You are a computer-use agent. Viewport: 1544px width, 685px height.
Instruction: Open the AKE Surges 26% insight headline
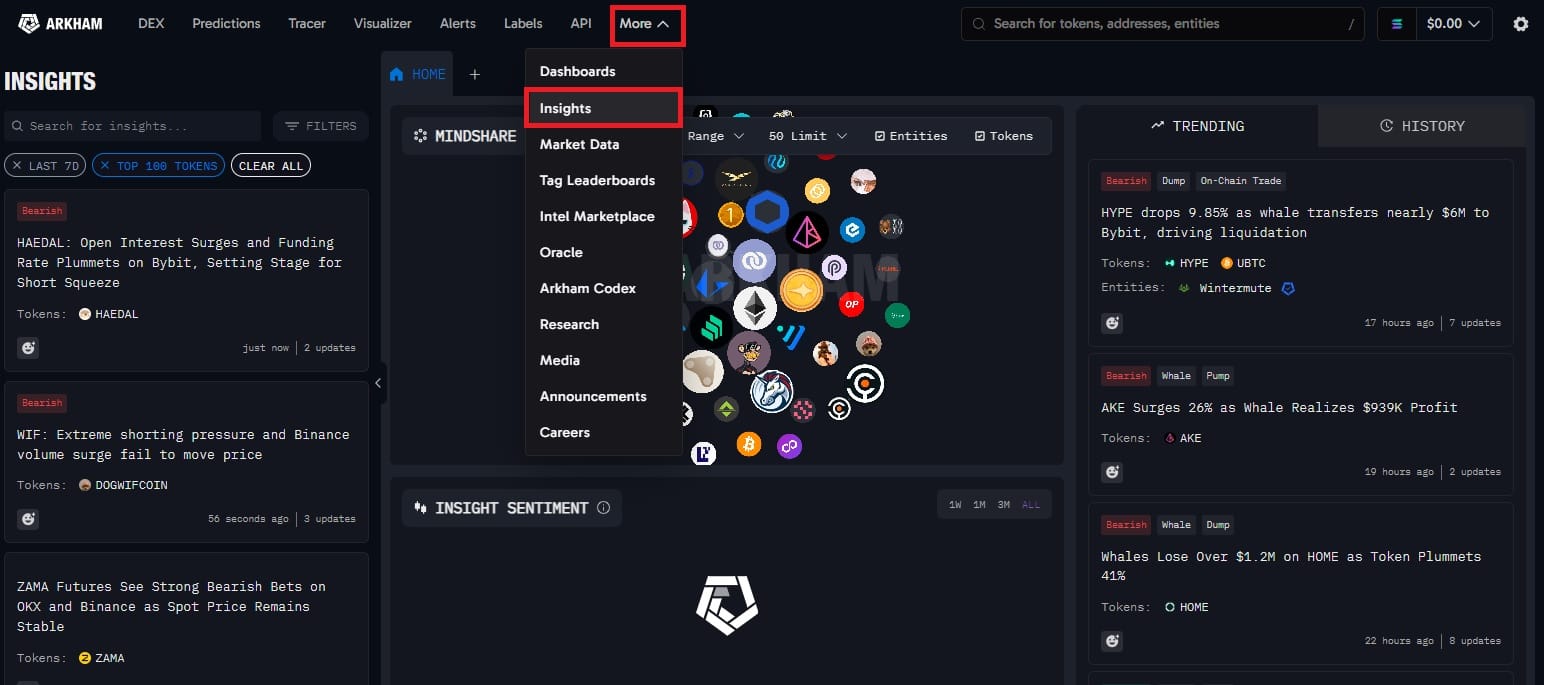(1279, 408)
